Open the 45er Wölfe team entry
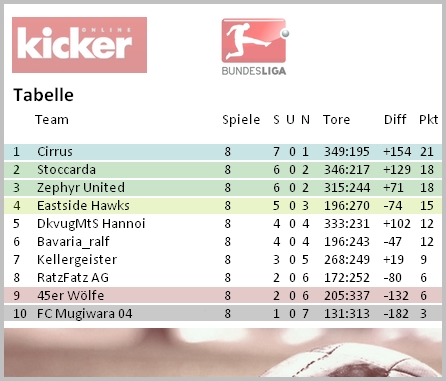Image resolution: width=446 pixels, height=381 pixels. point(70,296)
